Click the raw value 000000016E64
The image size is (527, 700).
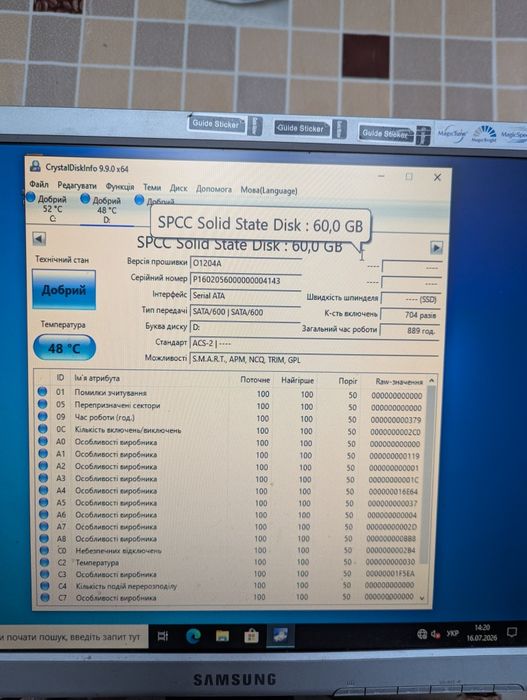point(393,492)
